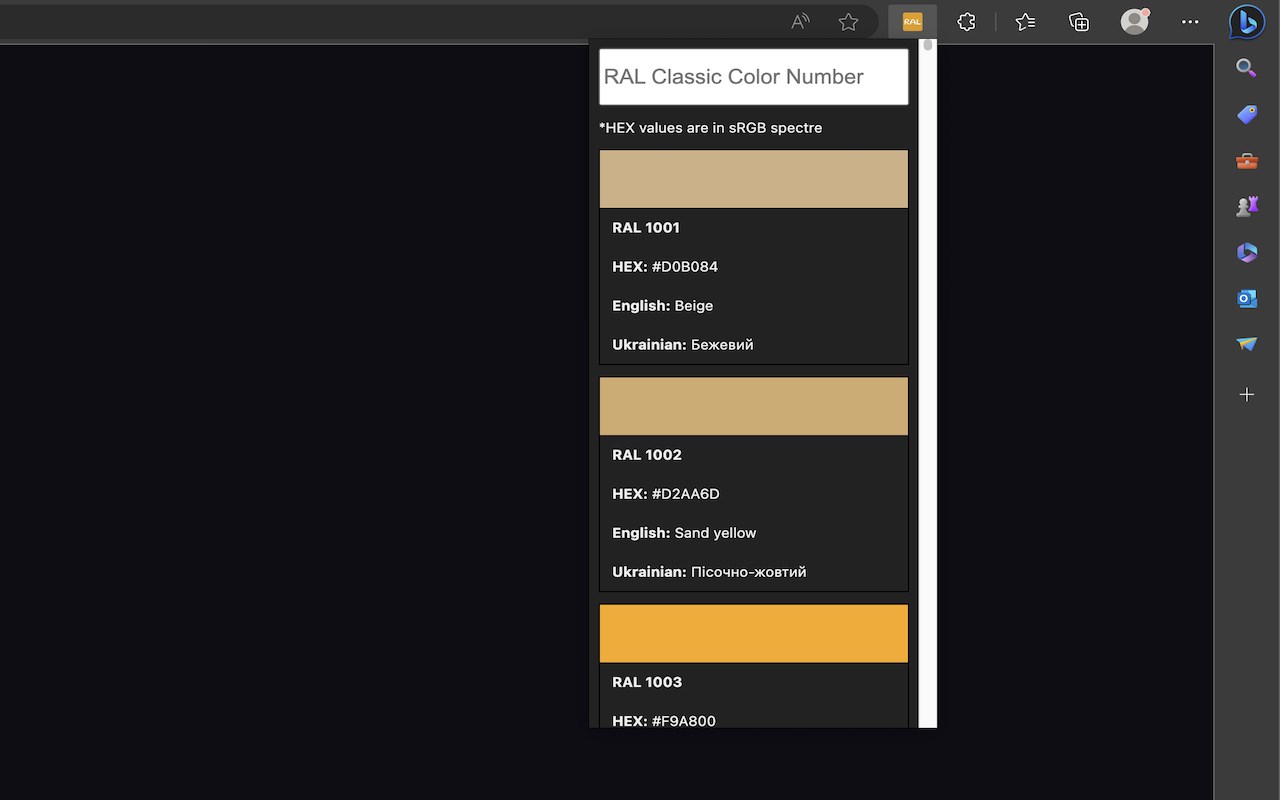
Task: Open the Bing chat sidebar button
Action: coord(1247,22)
